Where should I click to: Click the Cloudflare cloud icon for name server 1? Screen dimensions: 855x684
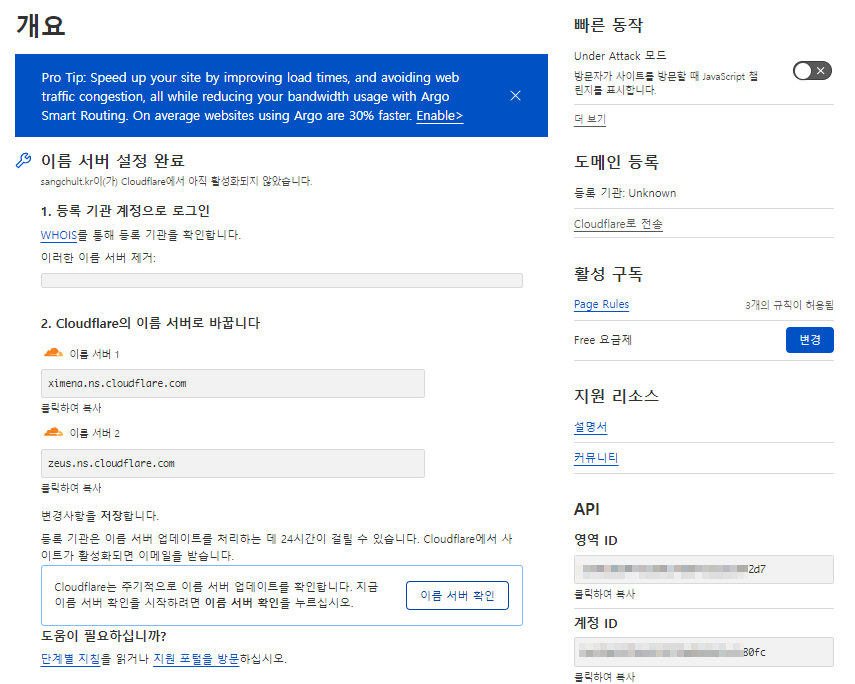53,353
